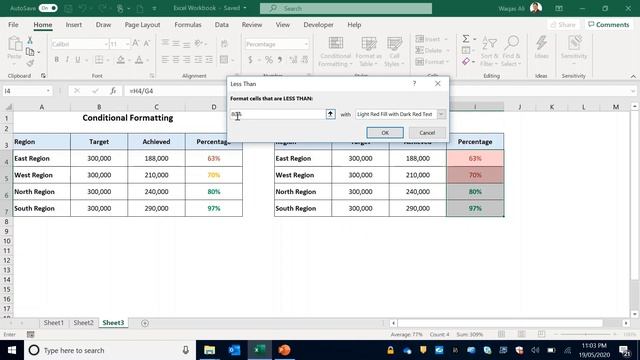This screenshot has width=640, height=360.
Task: Click the Clear eraser icon
Action: [x=466, y=62]
